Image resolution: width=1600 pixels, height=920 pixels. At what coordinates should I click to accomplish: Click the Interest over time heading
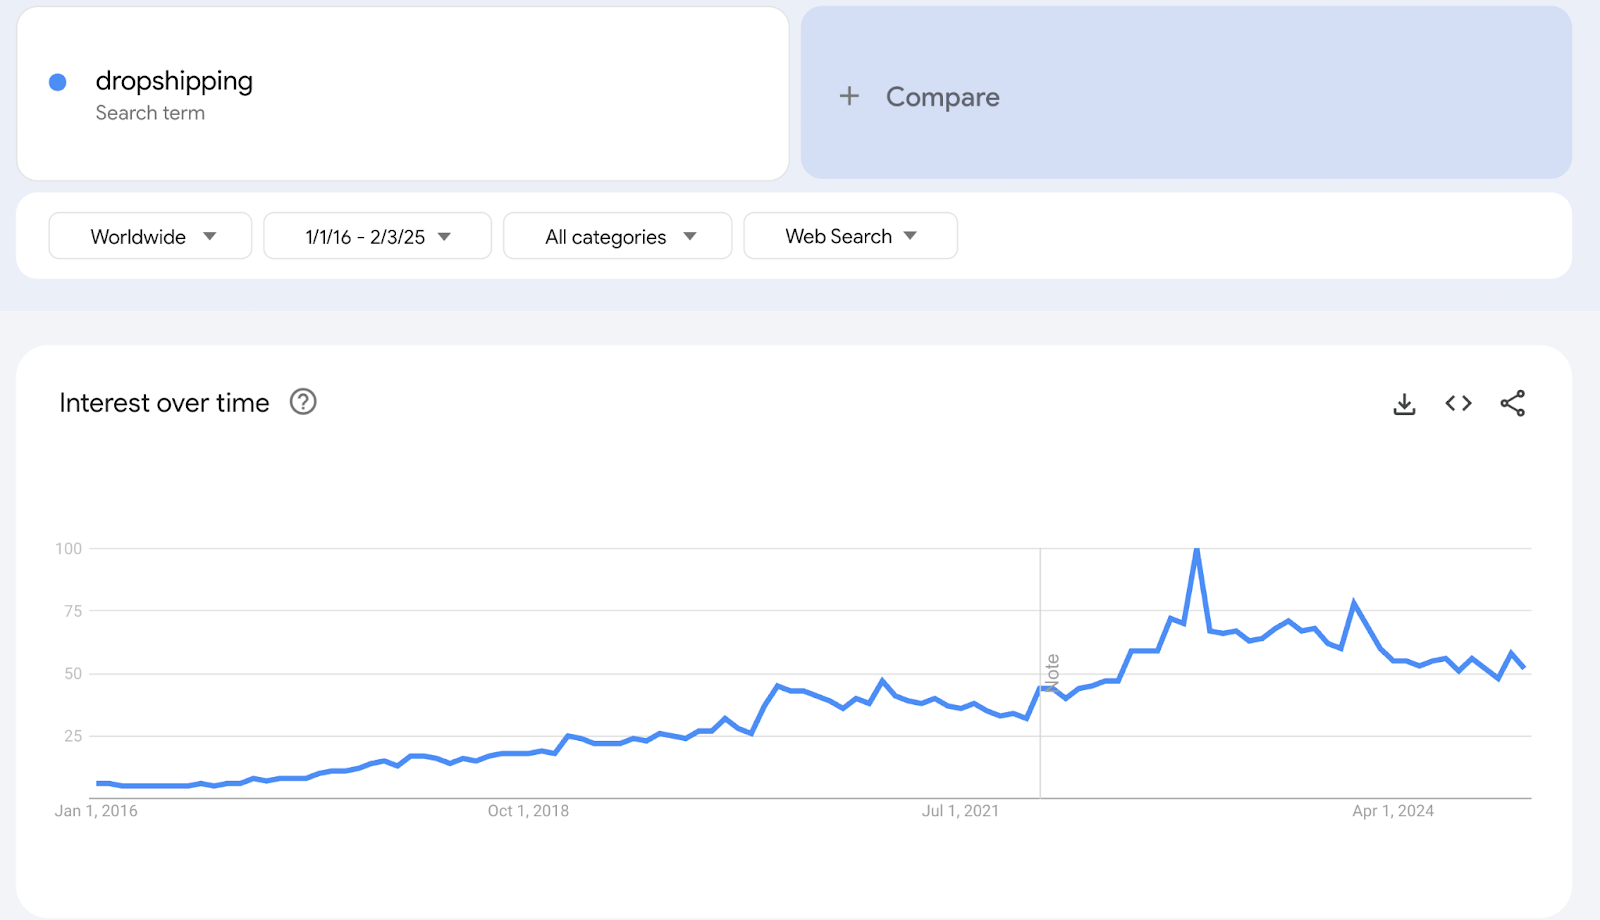(x=164, y=402)
